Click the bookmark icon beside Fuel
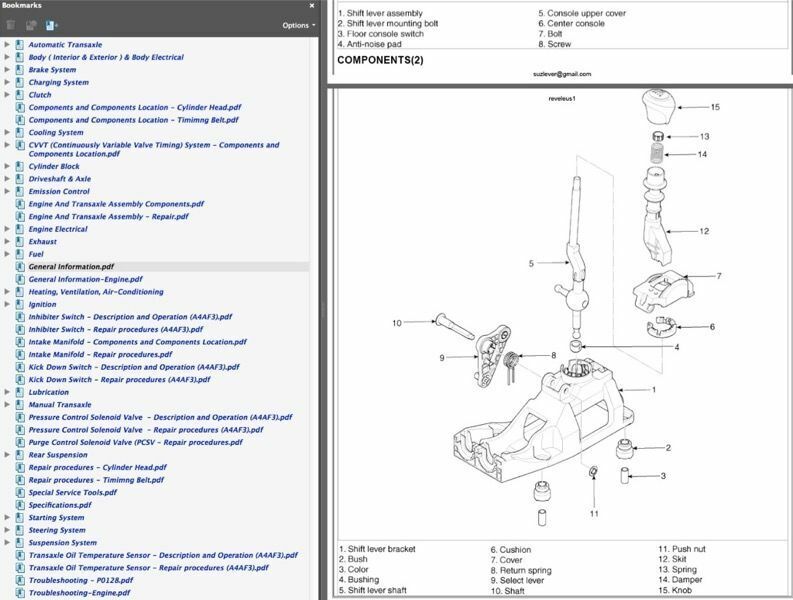 19,254
